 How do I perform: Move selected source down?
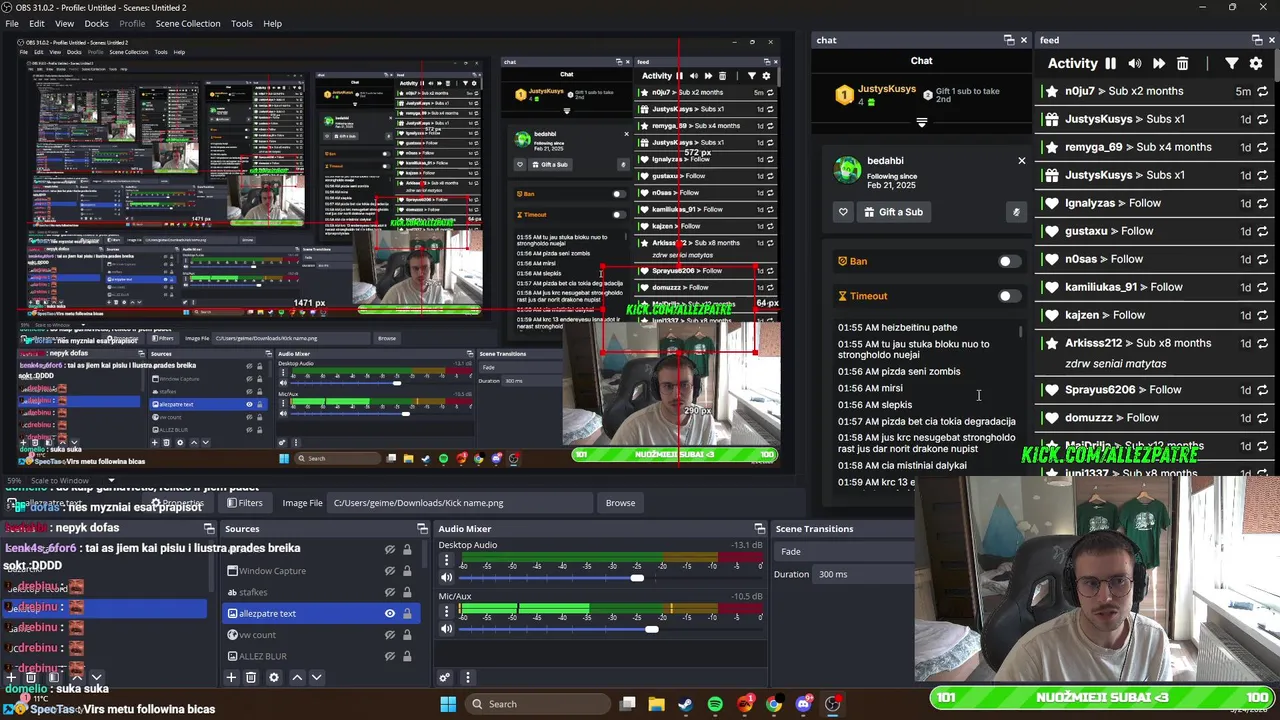click(x=316, y=678)
